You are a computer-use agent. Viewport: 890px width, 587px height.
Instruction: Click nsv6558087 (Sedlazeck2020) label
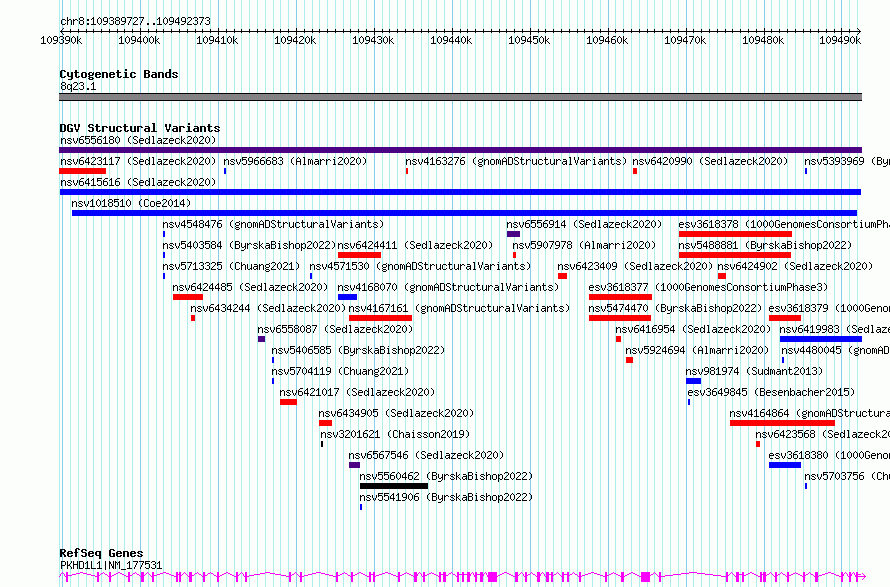pos(335,329)
